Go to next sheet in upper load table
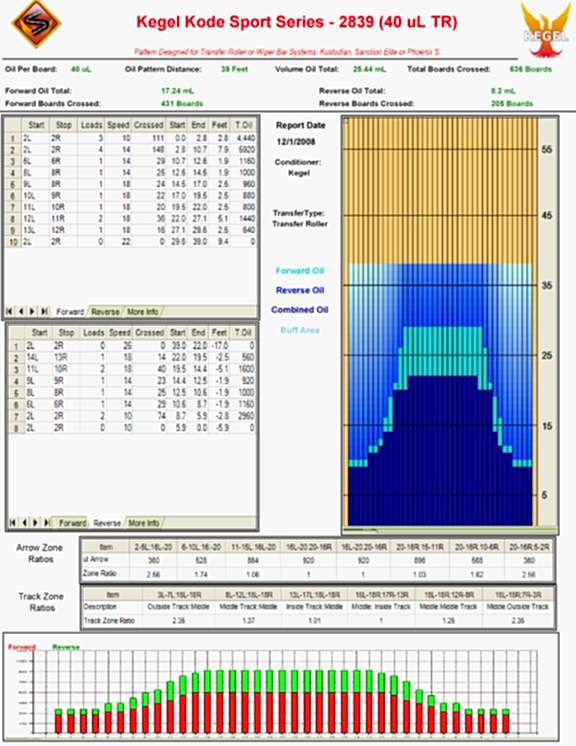 (32, 311)
